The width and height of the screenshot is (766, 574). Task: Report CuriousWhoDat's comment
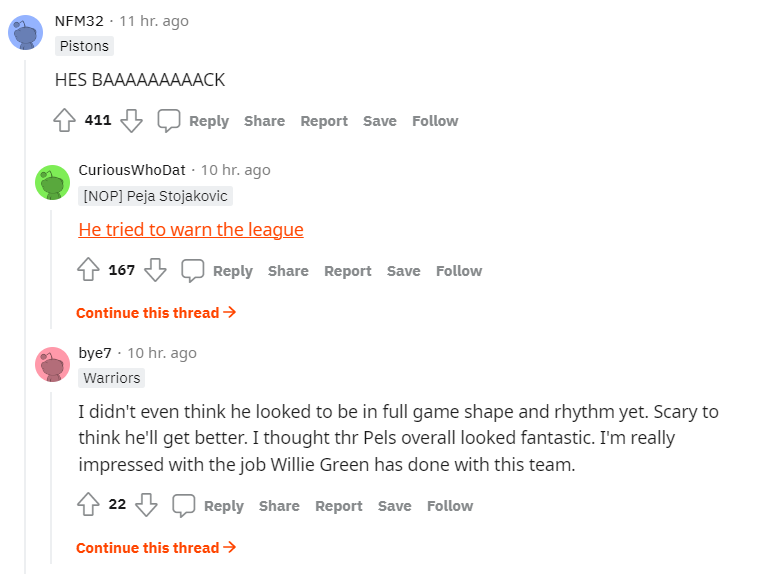pyautogui.click(x=347, y=271)
